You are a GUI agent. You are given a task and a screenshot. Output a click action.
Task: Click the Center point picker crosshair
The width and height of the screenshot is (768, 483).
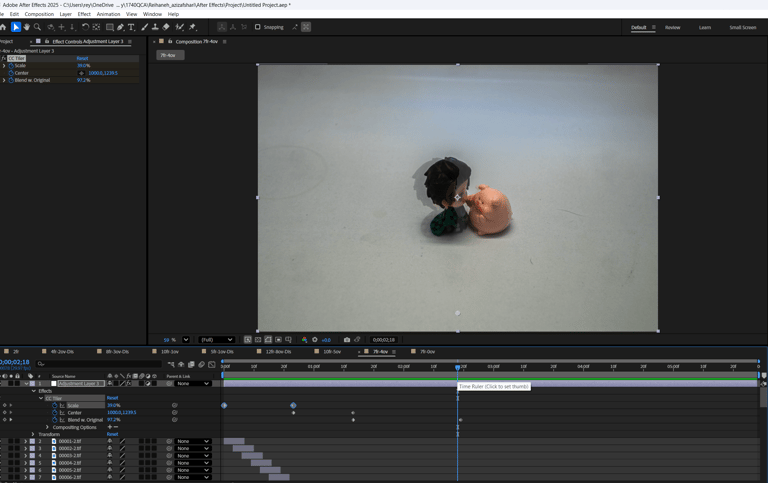(x=81, y=73)
